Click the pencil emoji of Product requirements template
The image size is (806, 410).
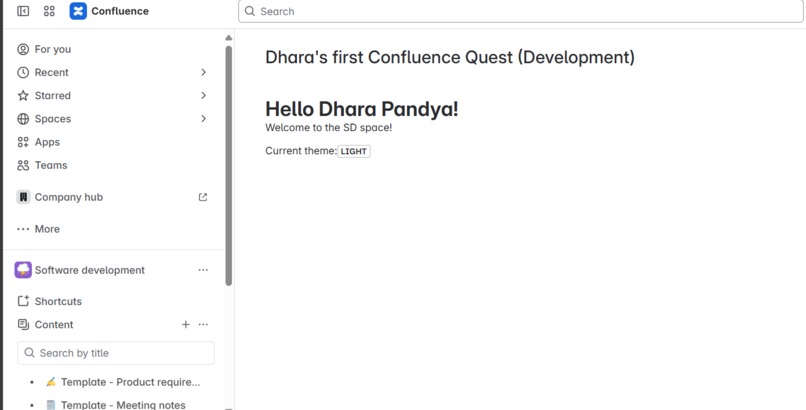[50, 382]
